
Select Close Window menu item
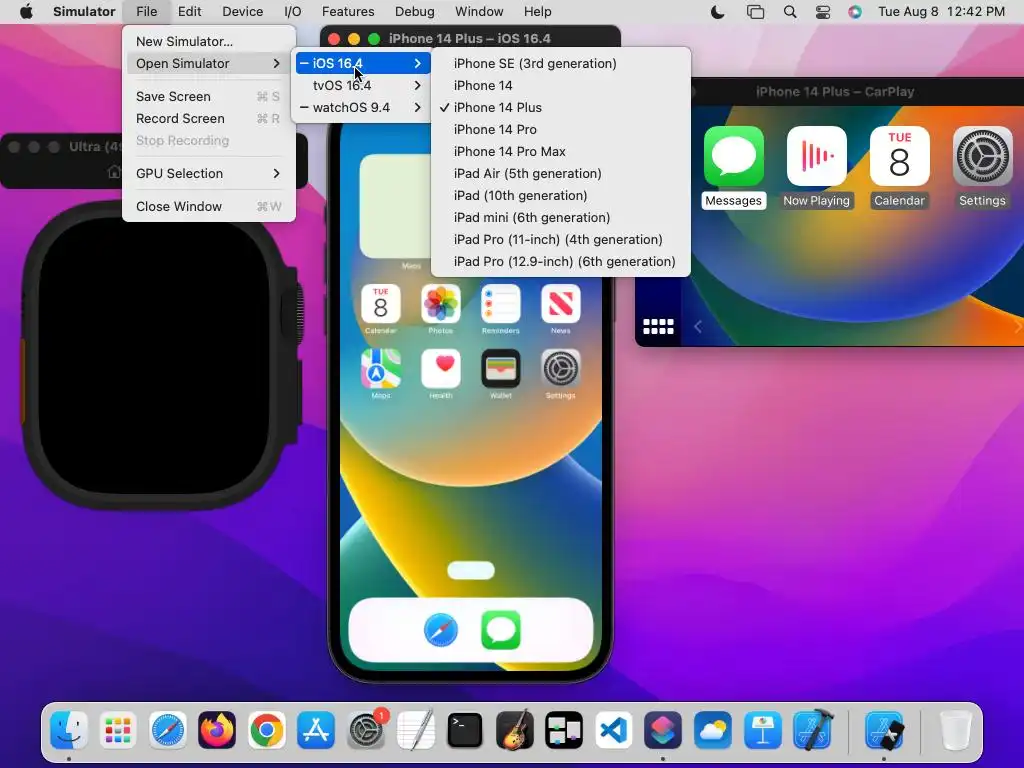[209, 206]
